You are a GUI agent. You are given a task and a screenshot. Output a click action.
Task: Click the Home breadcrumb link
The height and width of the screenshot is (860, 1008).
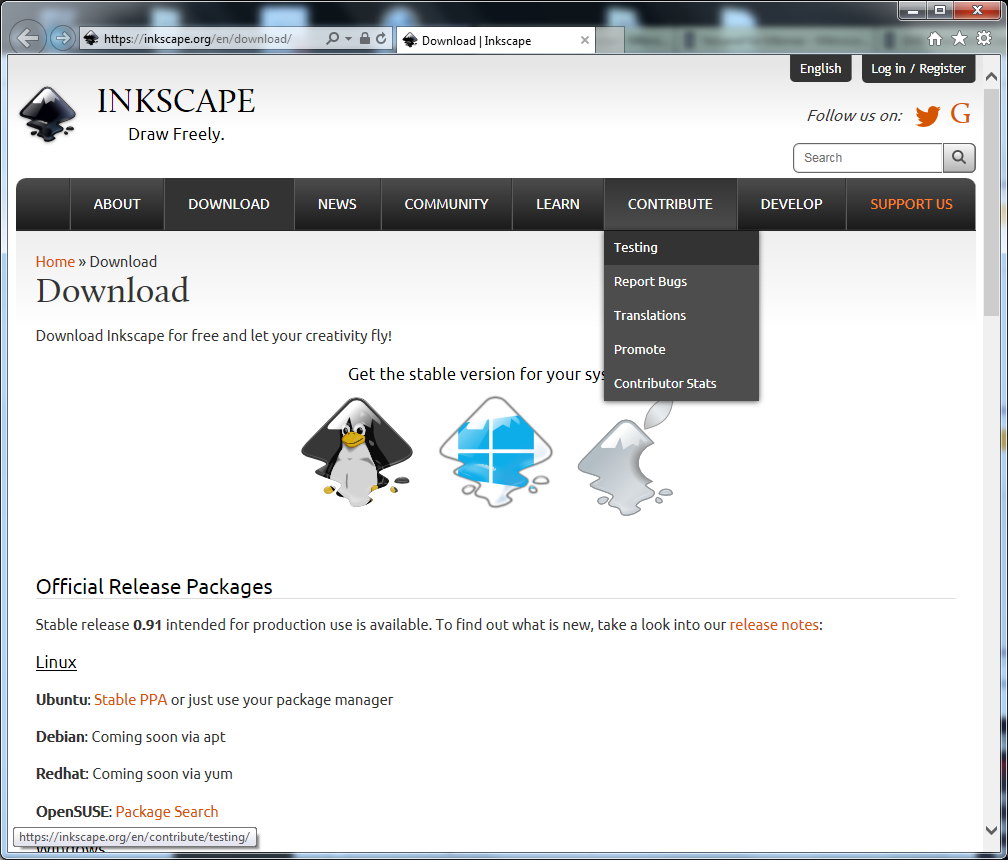click(x=55, y=262)
